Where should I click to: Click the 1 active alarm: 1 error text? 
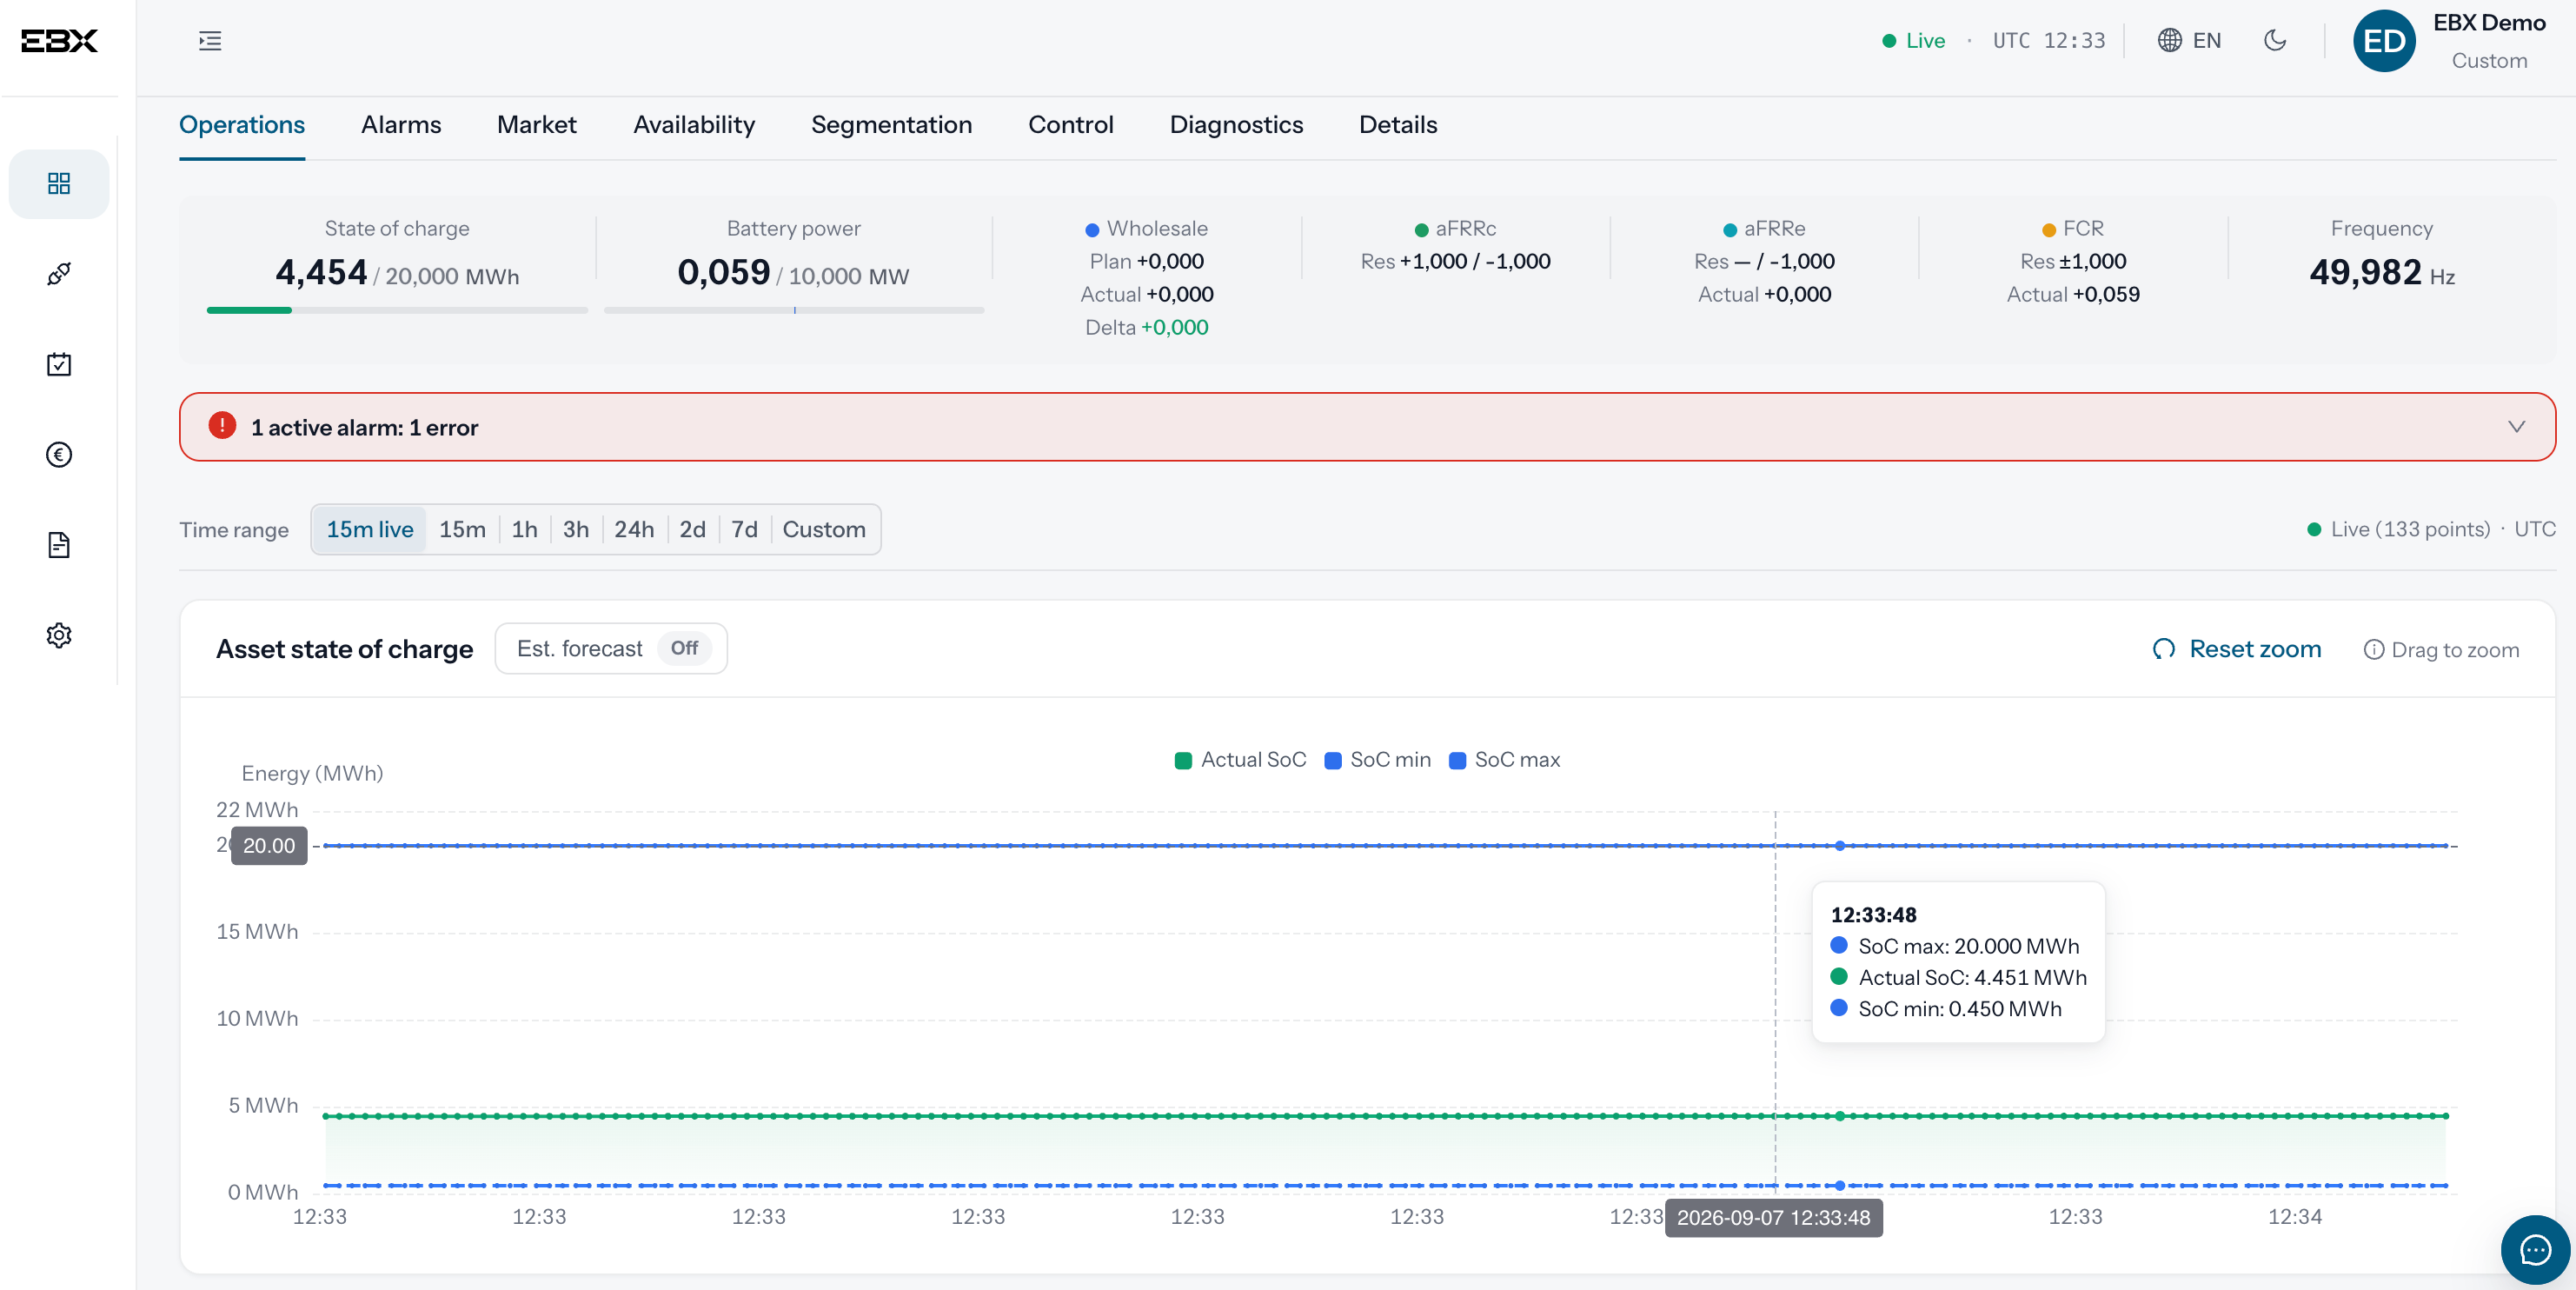click(x=364, y=427)
